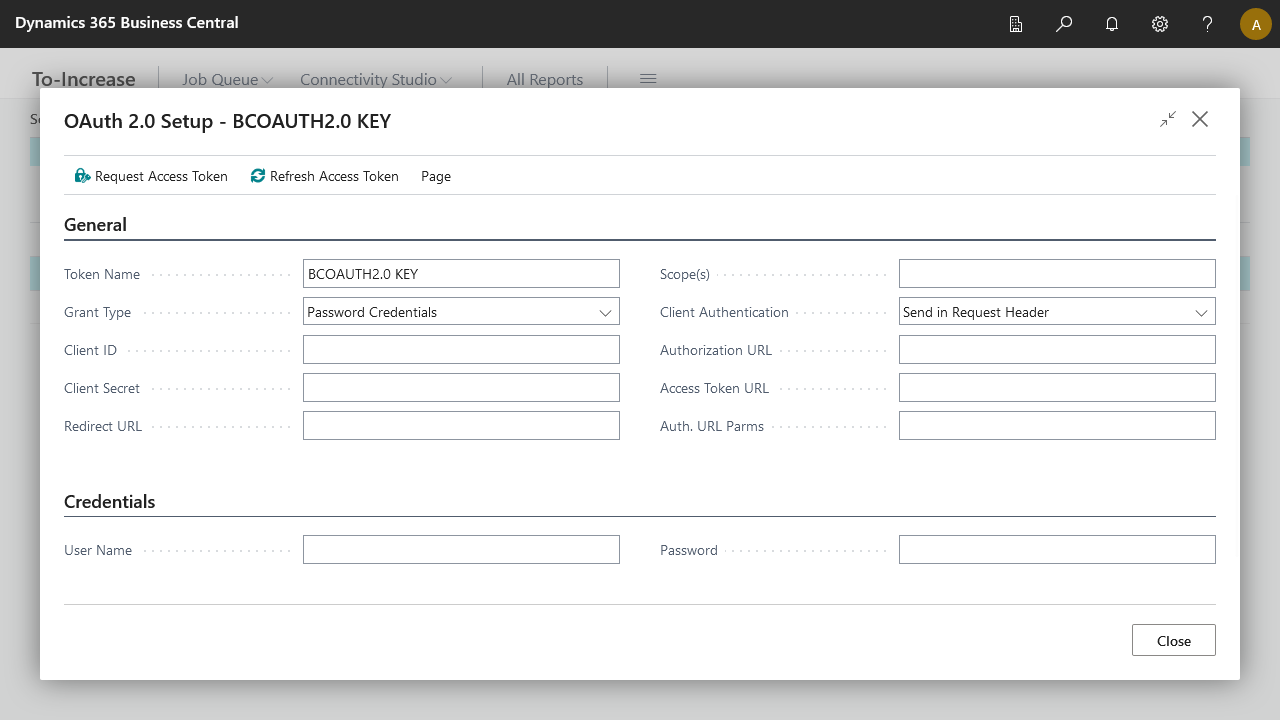Open the Grant Type dropdown
Screen dimensions: 1280x720
pos(461,312)
